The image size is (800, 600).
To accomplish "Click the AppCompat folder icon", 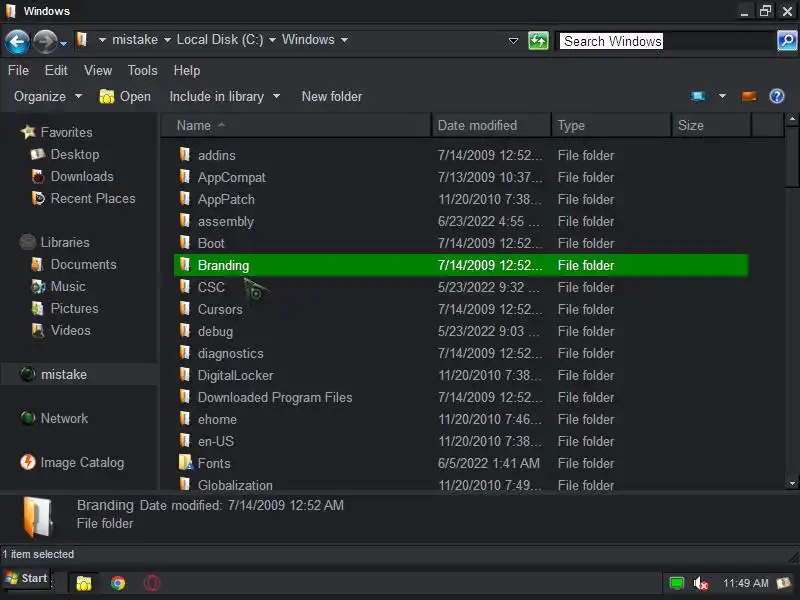I will click(x=185, y=176).
